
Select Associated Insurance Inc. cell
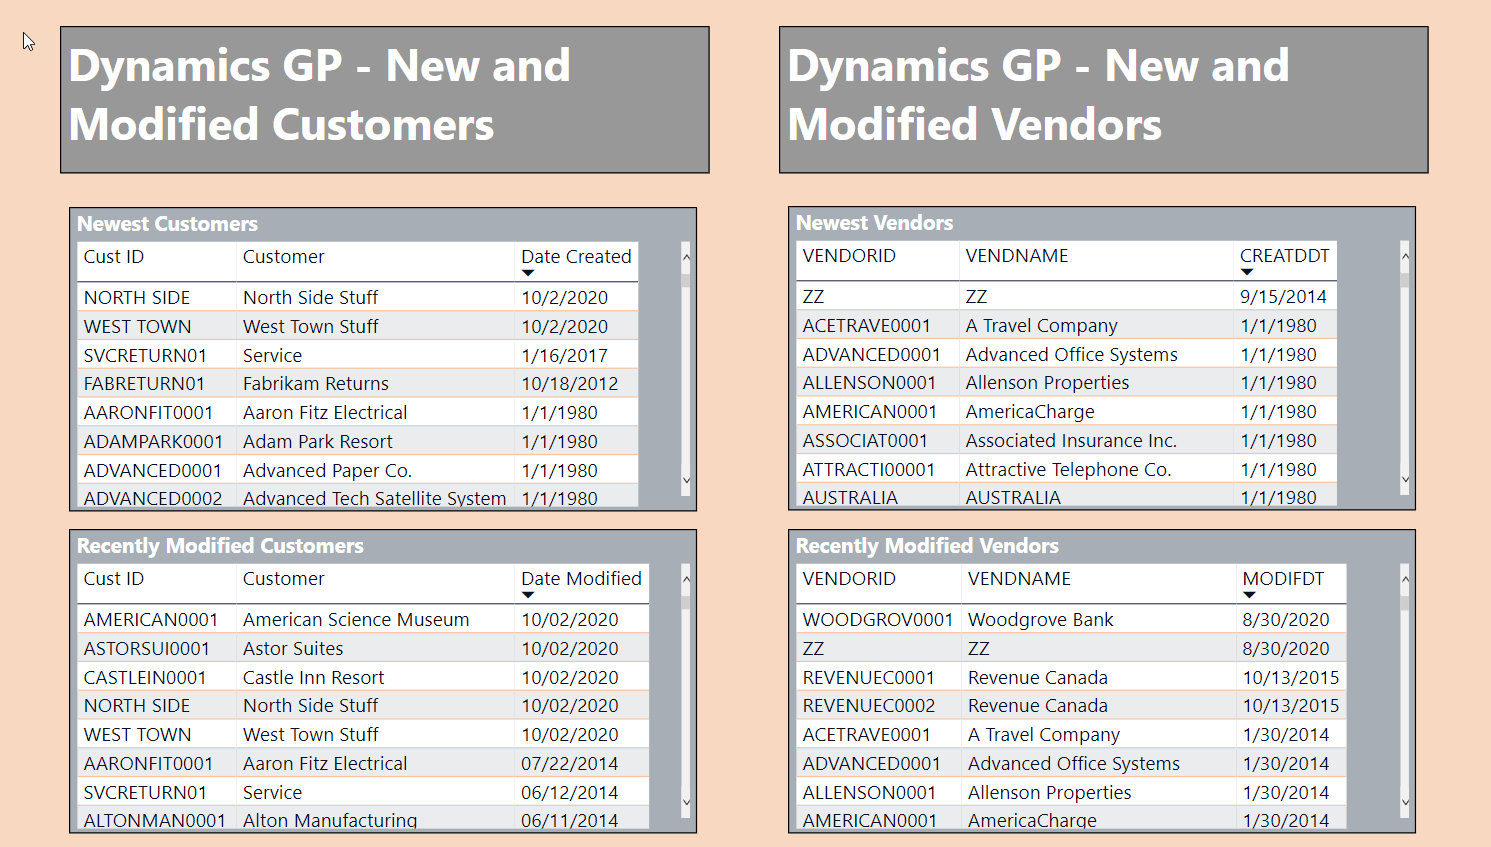coord(1071,441)
